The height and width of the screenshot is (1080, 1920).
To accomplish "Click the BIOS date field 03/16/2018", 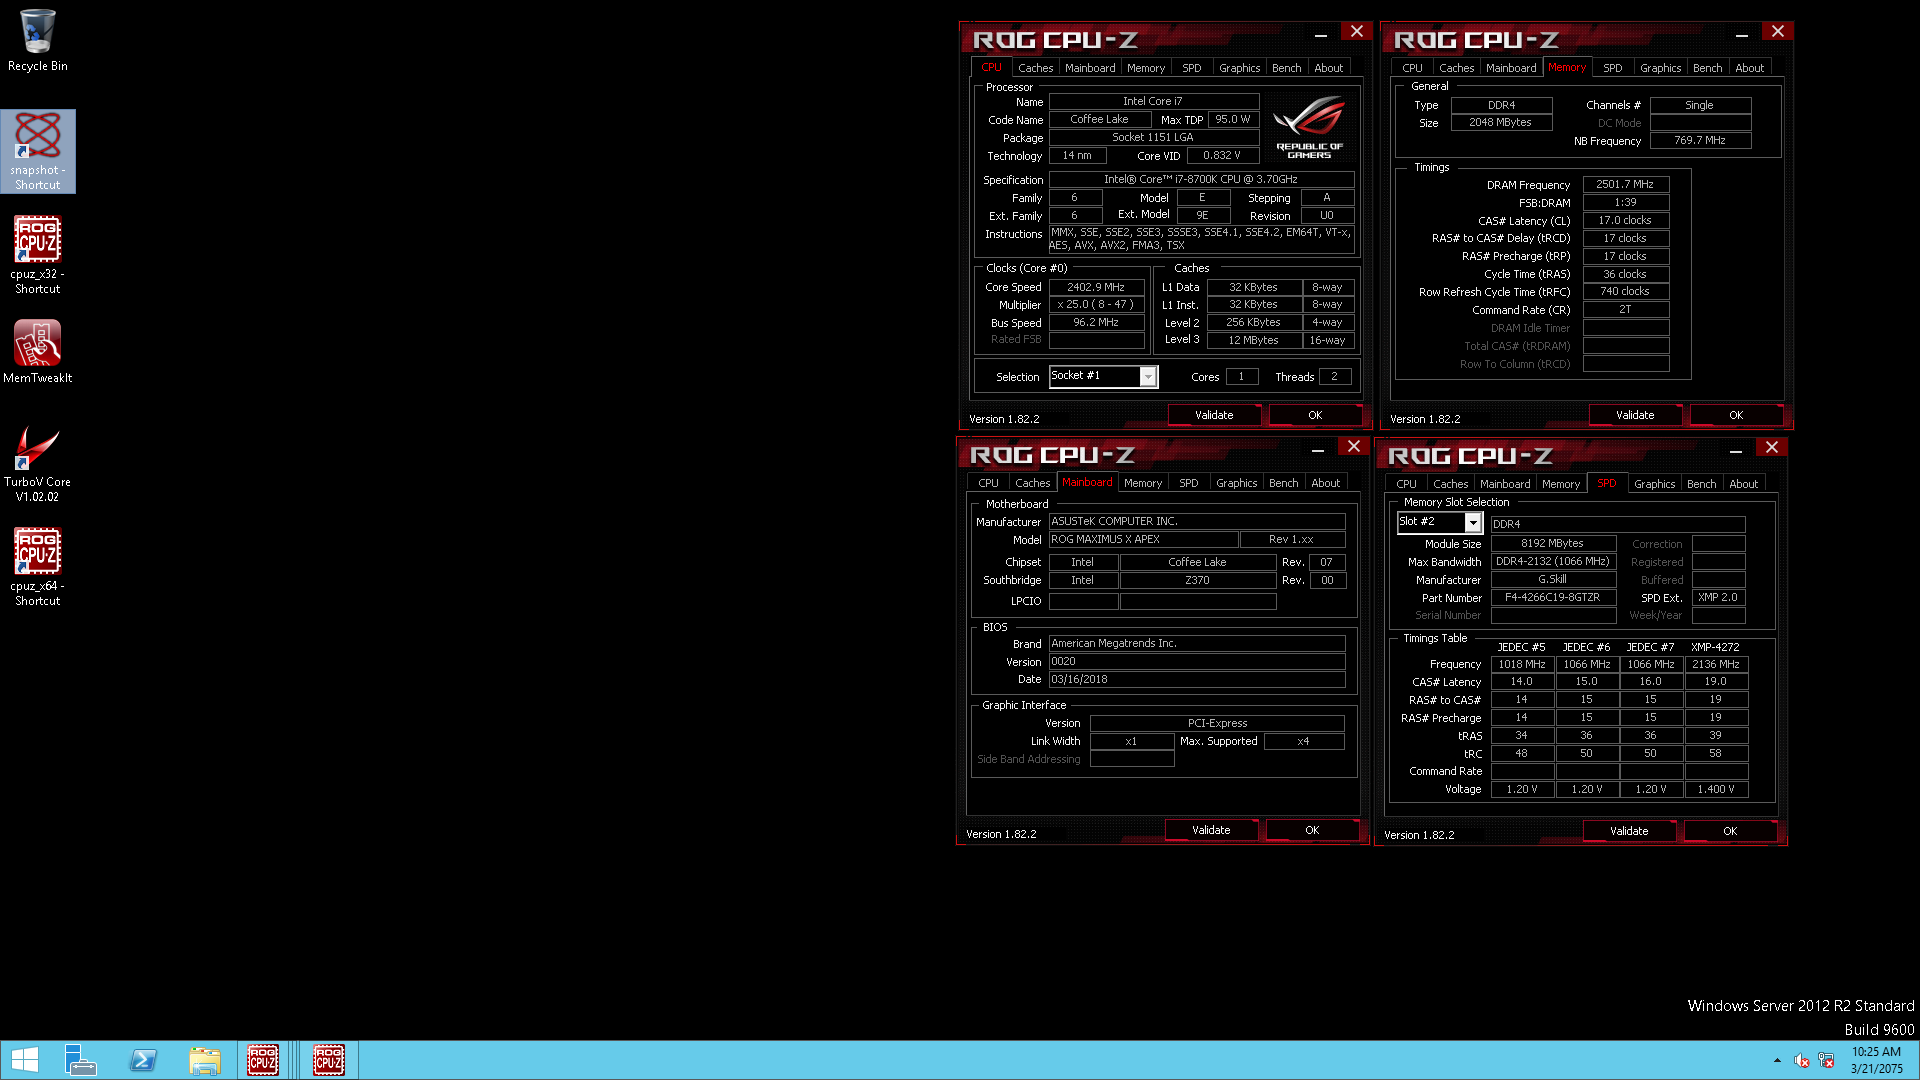I will tap(1197, 679).
